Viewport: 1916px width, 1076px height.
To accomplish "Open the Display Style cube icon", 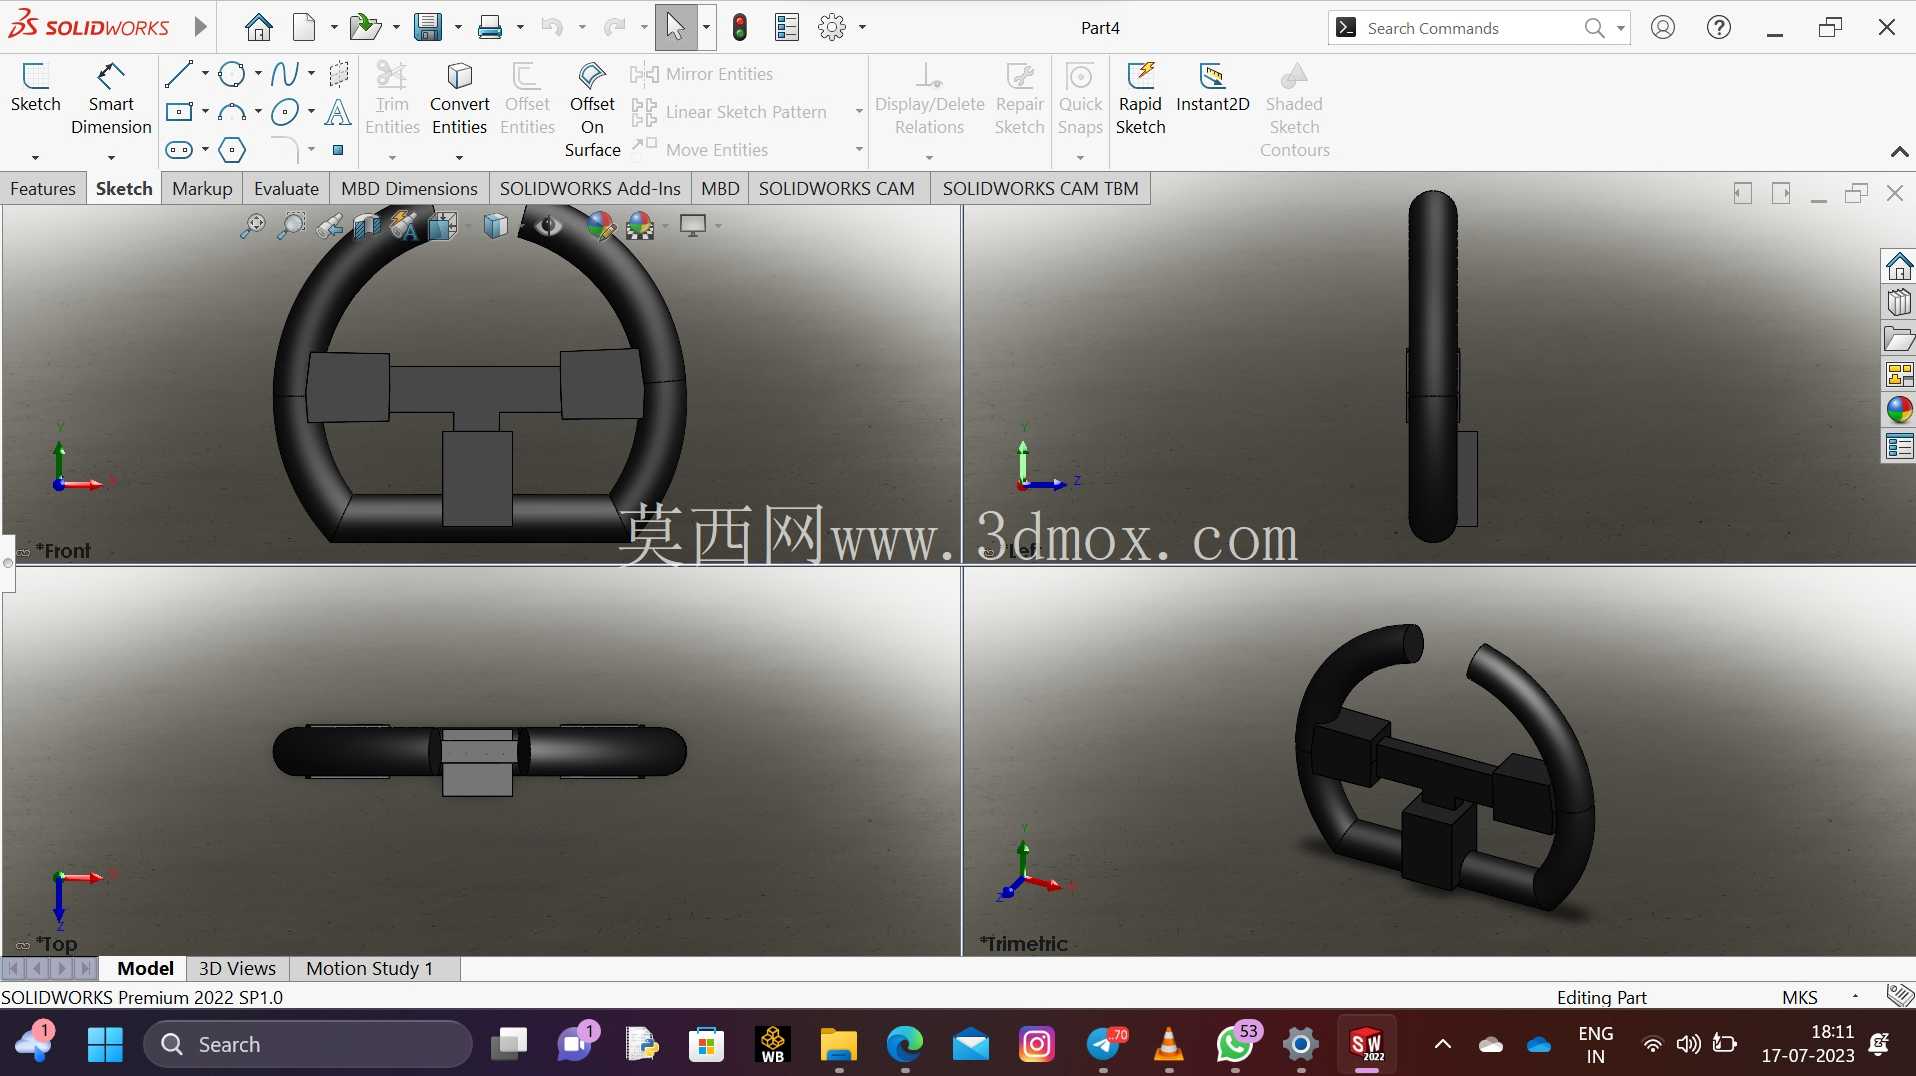I will coord(495,226).
